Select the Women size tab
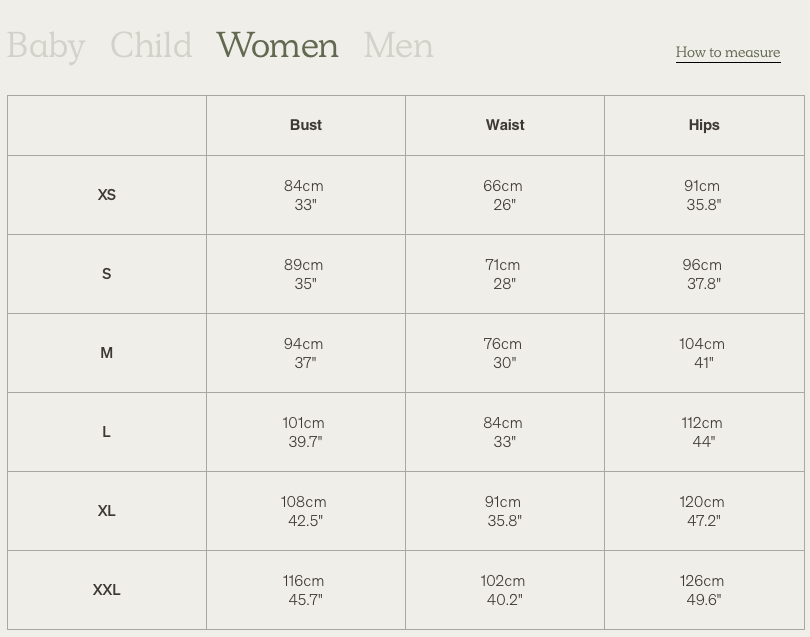810x637 pixels. (x=277, y=45)
